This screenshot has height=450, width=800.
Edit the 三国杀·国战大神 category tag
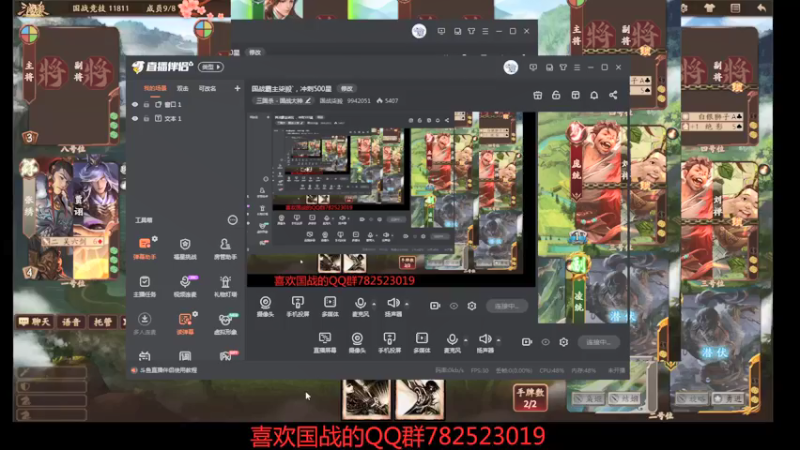(283, 101)
